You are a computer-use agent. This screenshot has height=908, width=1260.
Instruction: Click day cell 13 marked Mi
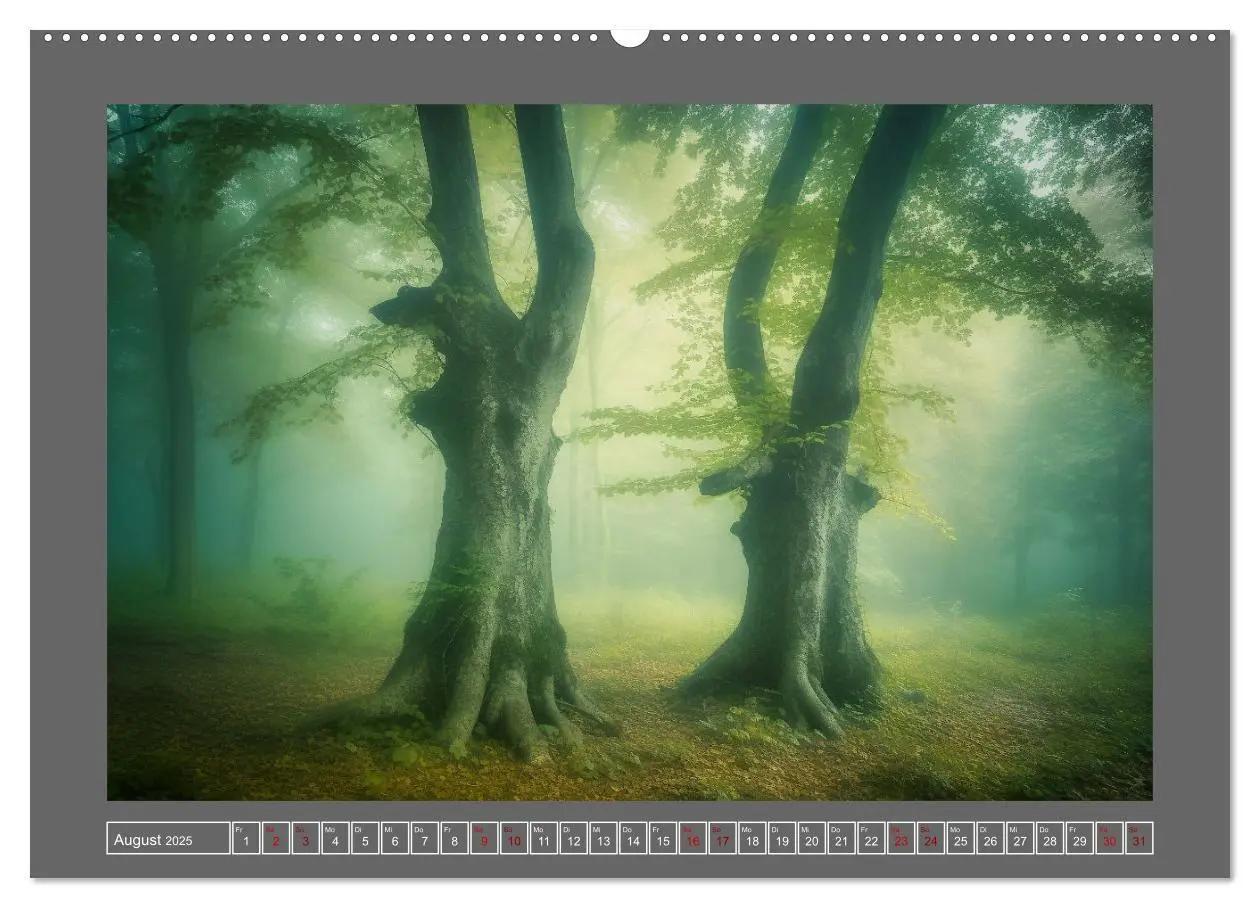point(603,839)
